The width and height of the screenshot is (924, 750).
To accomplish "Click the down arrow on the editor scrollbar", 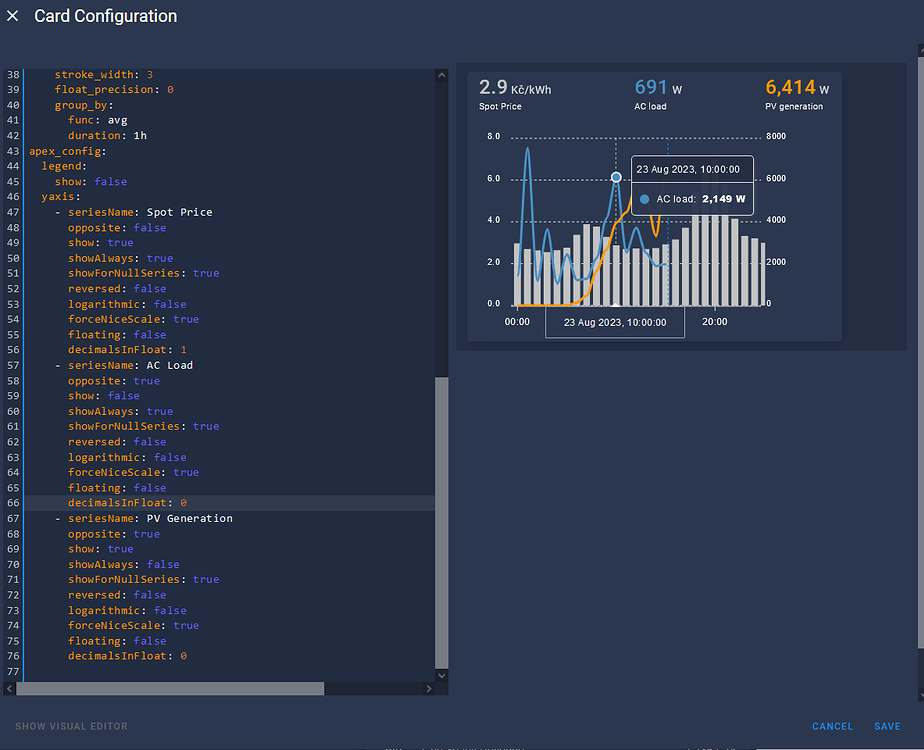I will [x=441, y=674].
